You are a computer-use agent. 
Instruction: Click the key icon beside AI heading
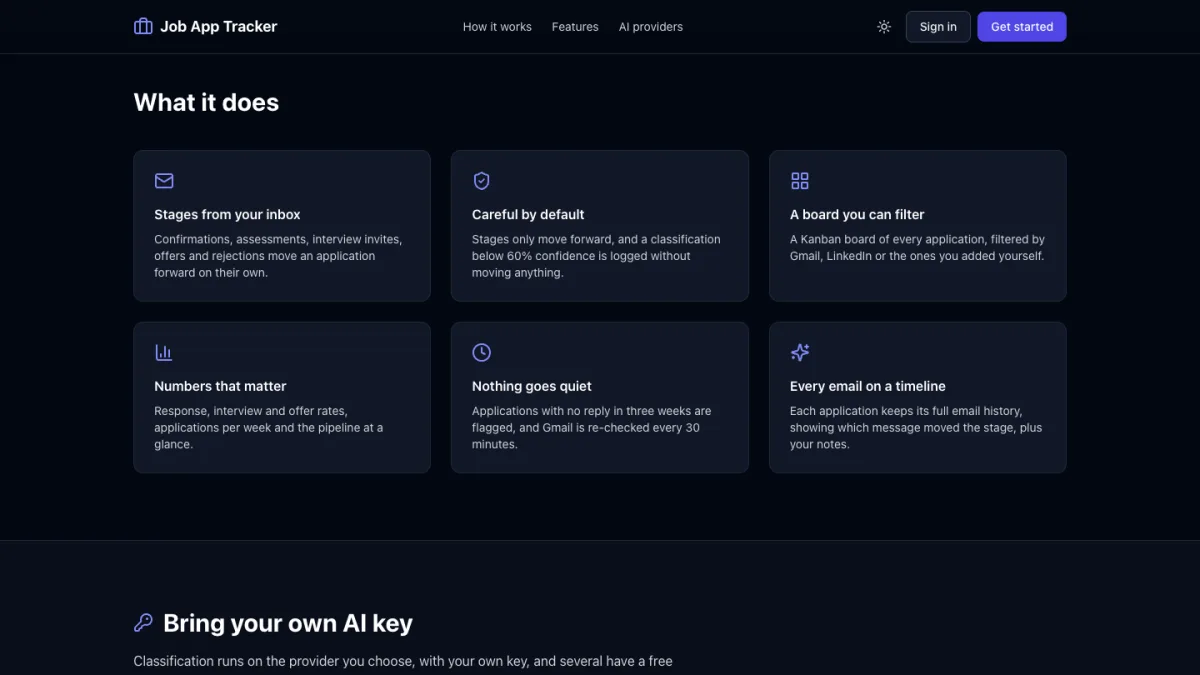[x=143, y=623]
